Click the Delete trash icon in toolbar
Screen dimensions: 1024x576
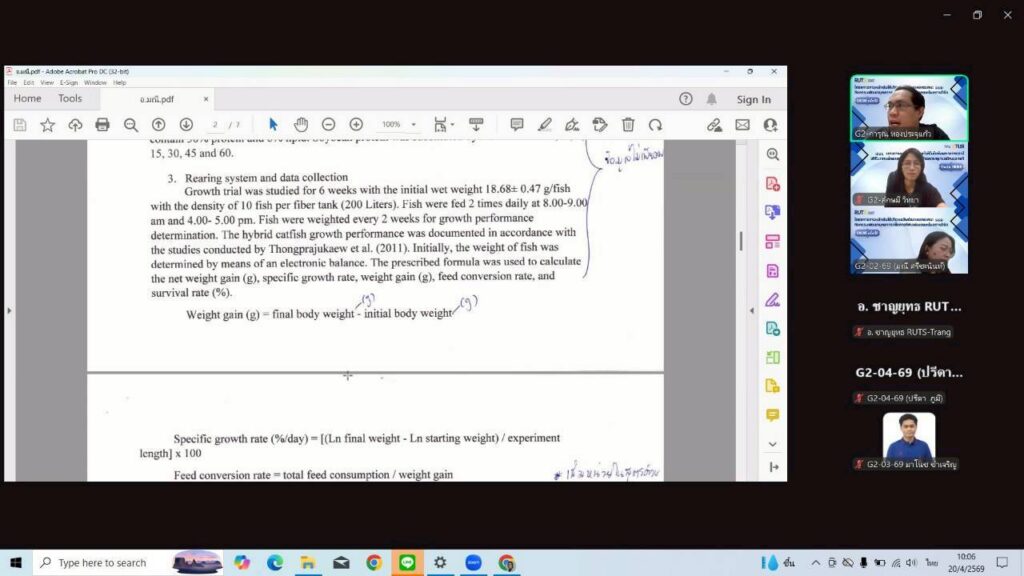628,125
